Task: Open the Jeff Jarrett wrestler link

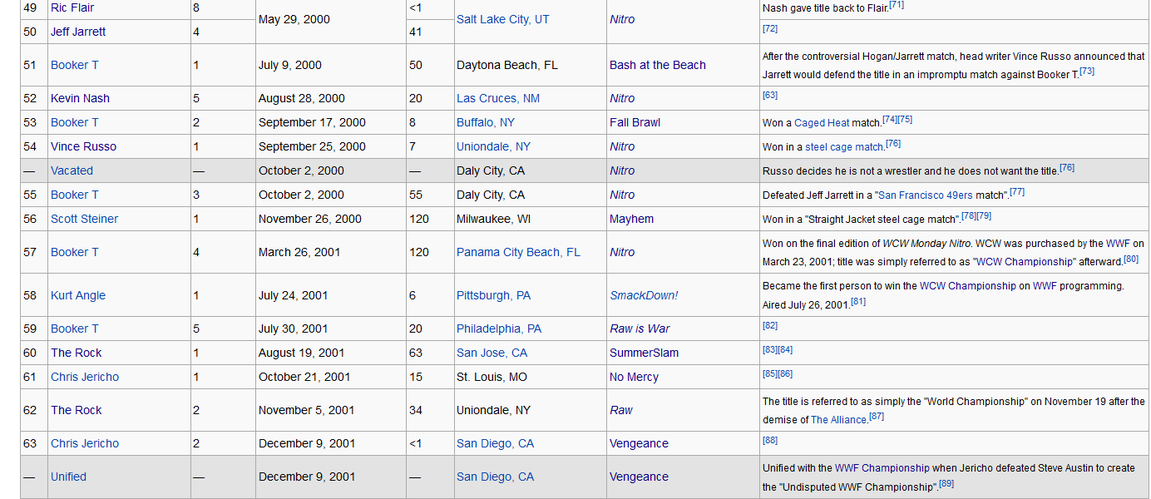Action: 79,32
